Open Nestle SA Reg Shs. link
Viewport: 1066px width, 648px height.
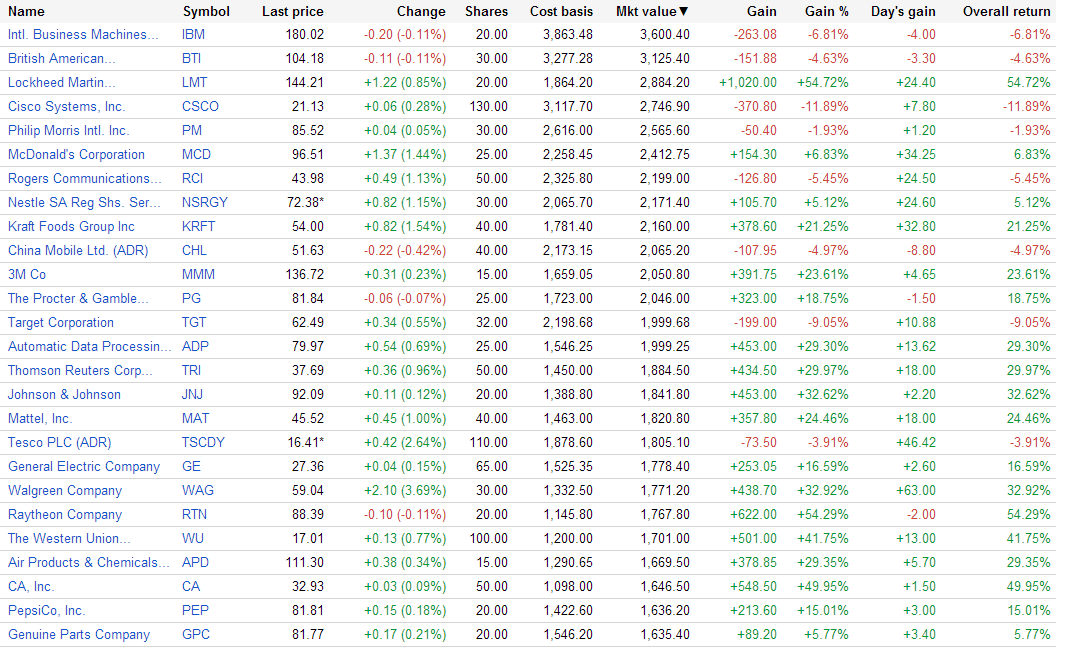84,203
